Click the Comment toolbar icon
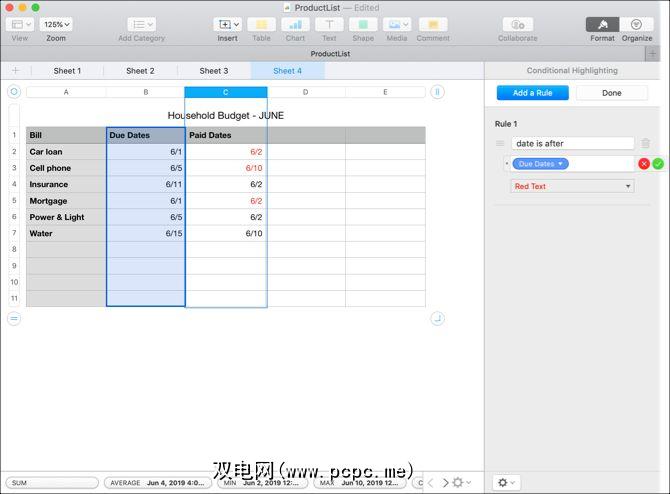The image size is (670, 494). tap(433, 24)
